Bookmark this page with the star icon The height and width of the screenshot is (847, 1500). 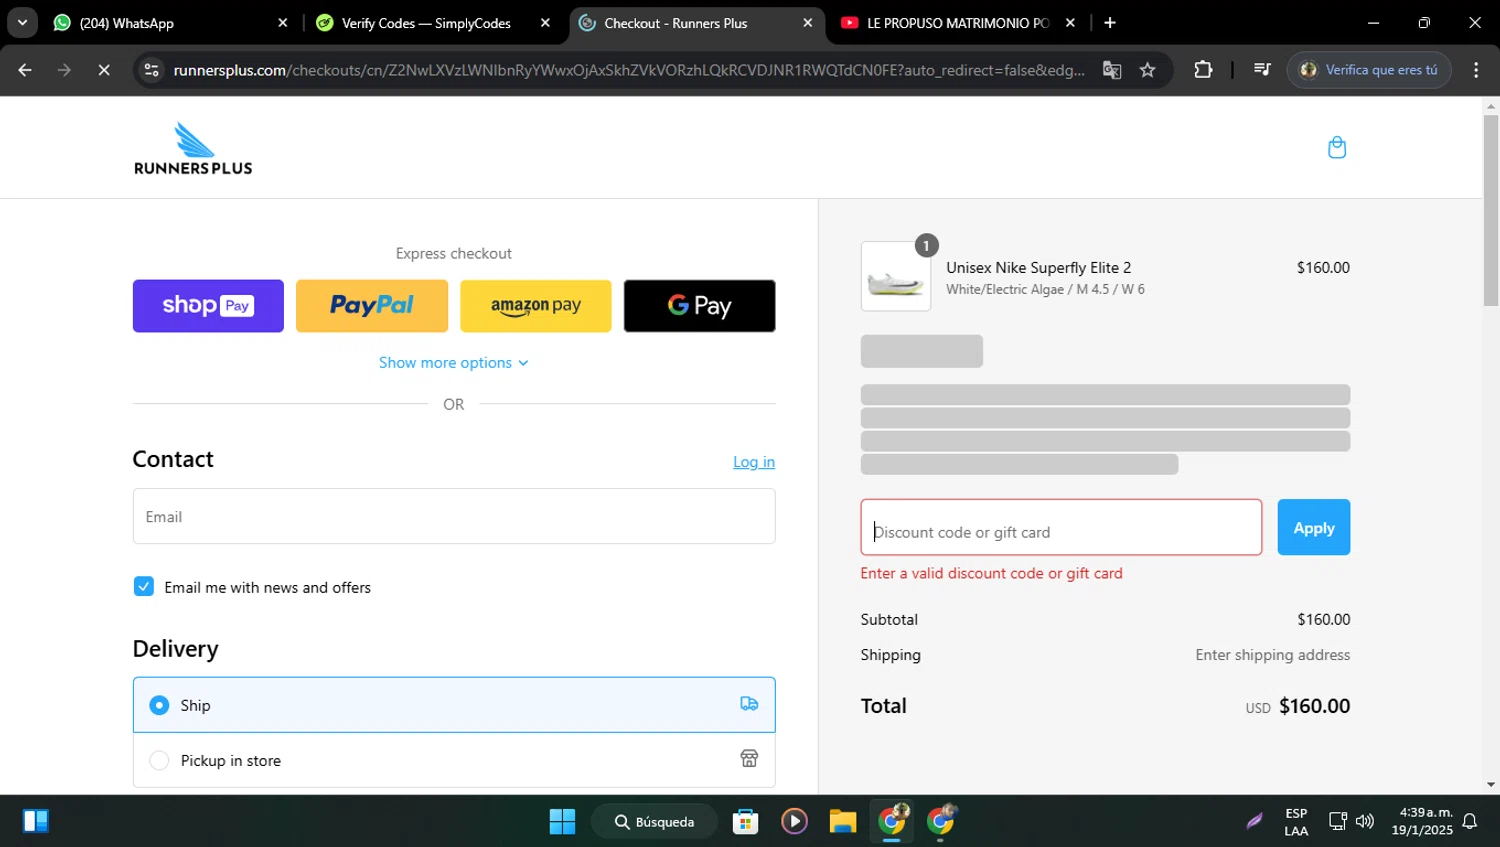(x=1148, y=70)
